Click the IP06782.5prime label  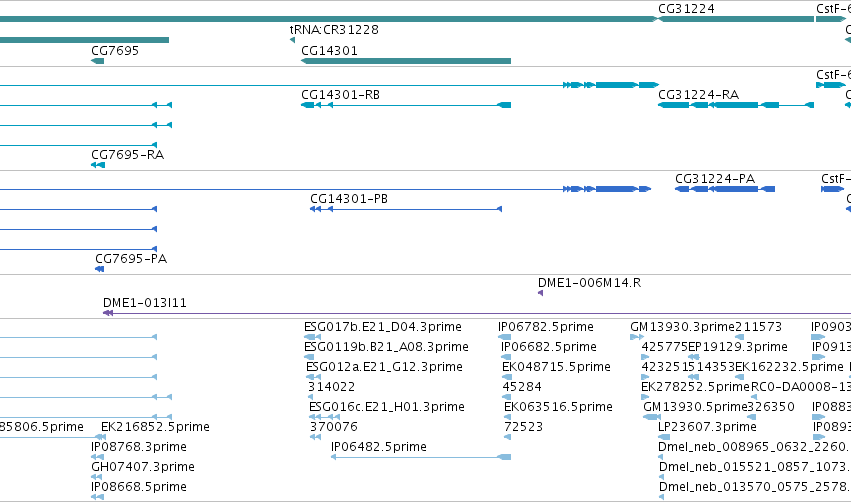(x=545, y=327)
